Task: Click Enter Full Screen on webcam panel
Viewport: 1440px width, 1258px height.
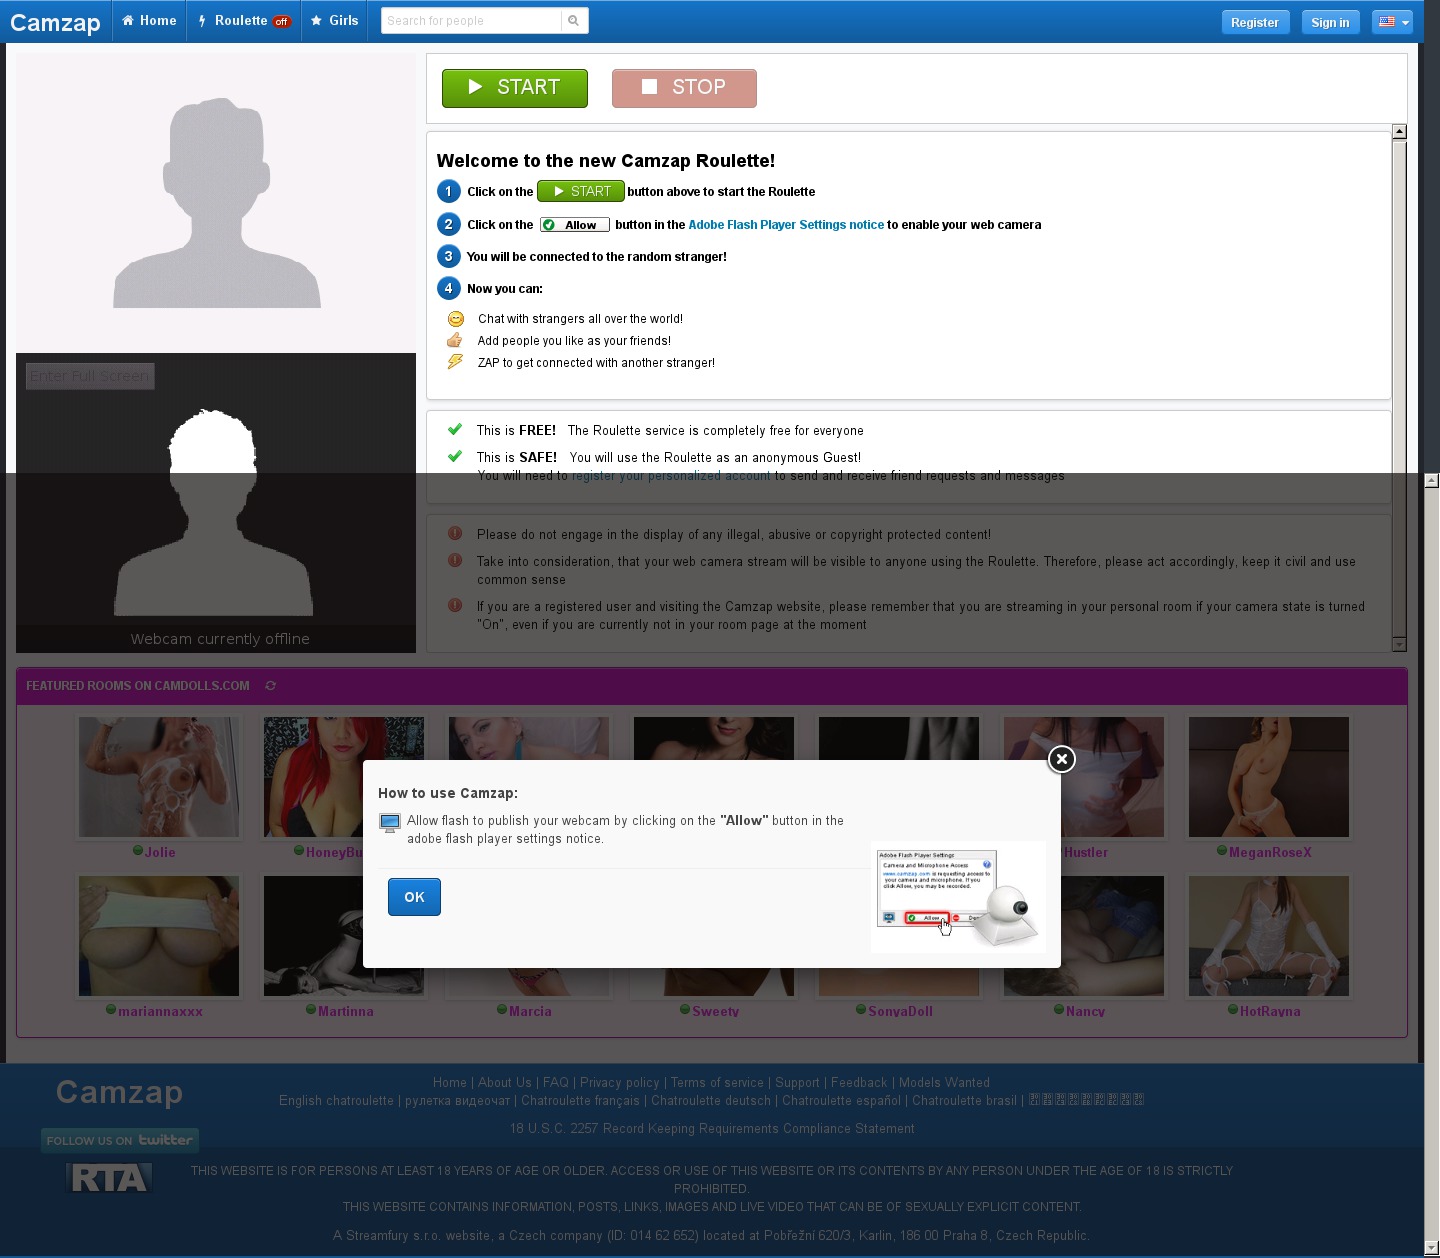Action: (90, 376)
